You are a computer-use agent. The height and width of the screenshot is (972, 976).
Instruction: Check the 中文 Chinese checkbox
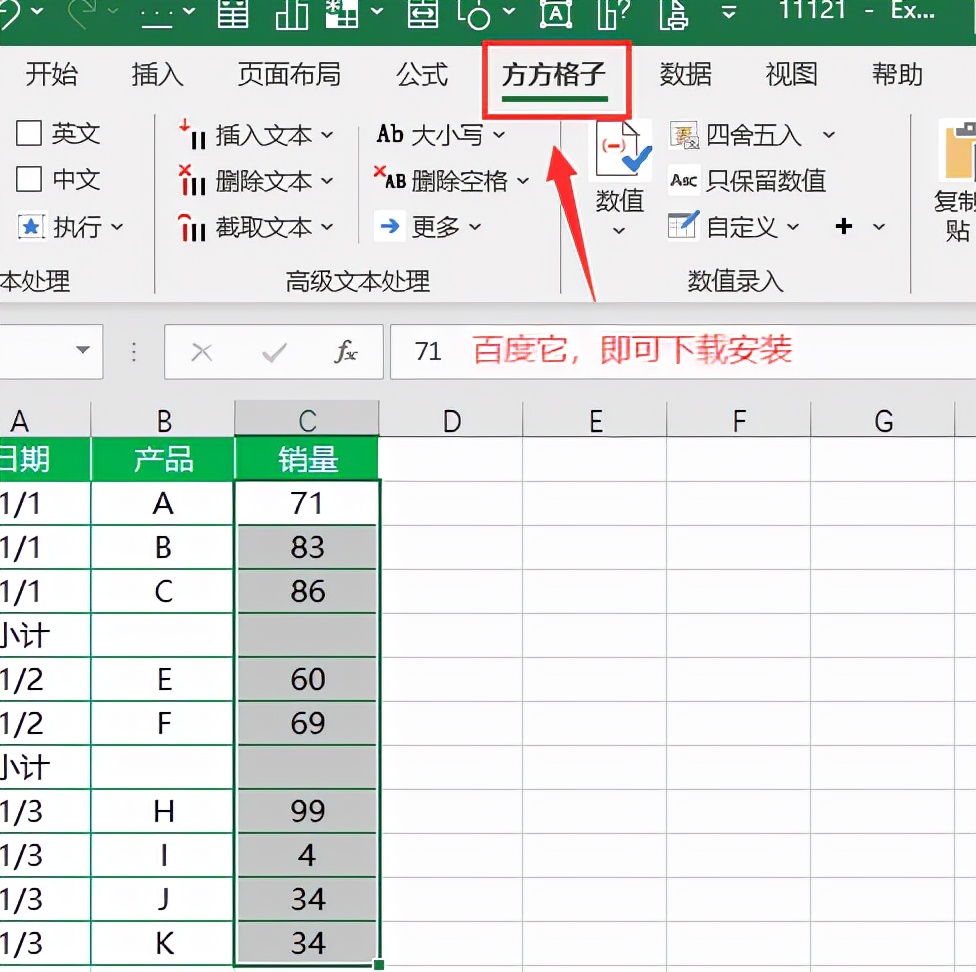[x=34, y=180]
